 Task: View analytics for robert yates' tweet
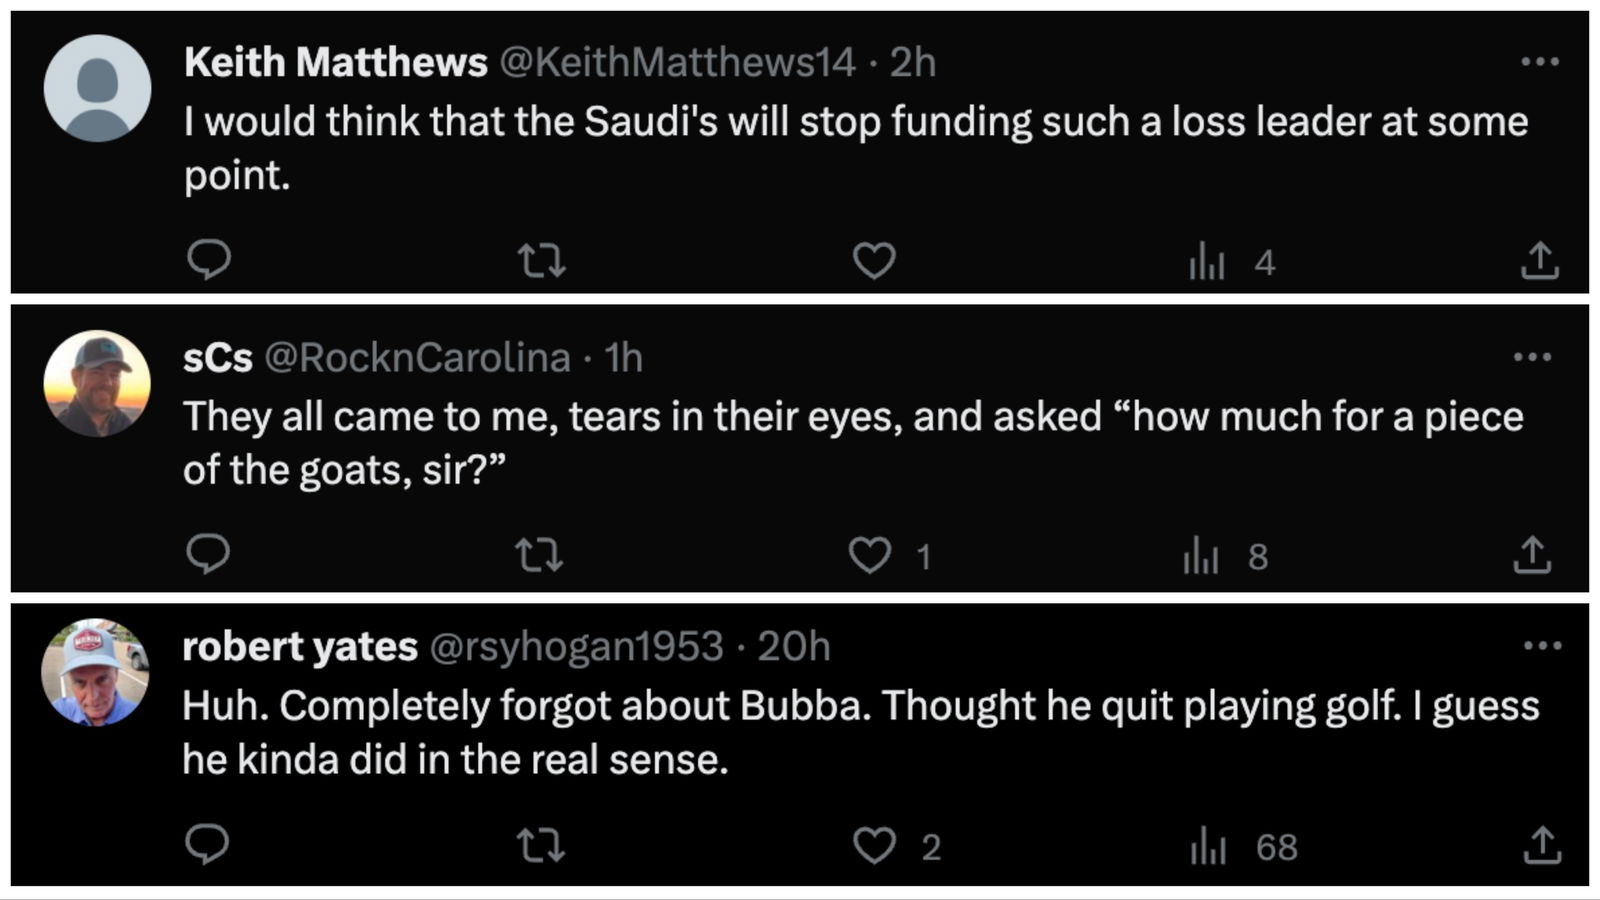point(1208,847)
